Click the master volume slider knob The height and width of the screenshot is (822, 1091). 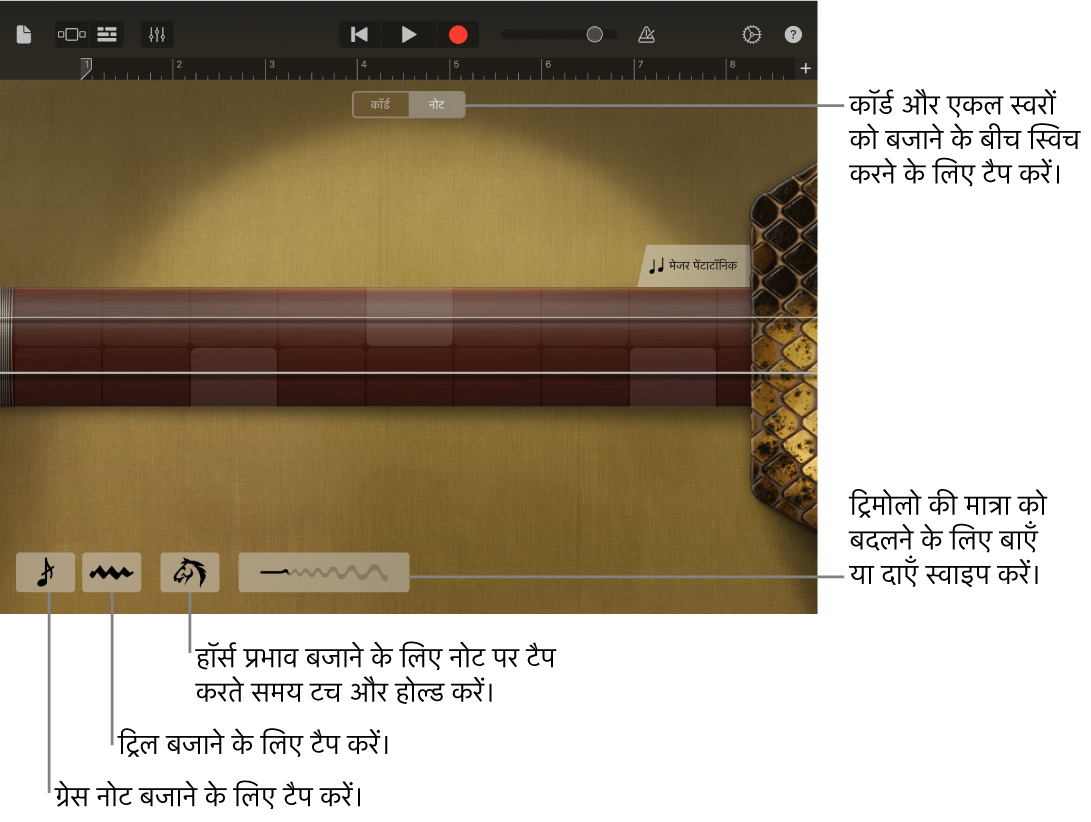[x=594, y=35]
